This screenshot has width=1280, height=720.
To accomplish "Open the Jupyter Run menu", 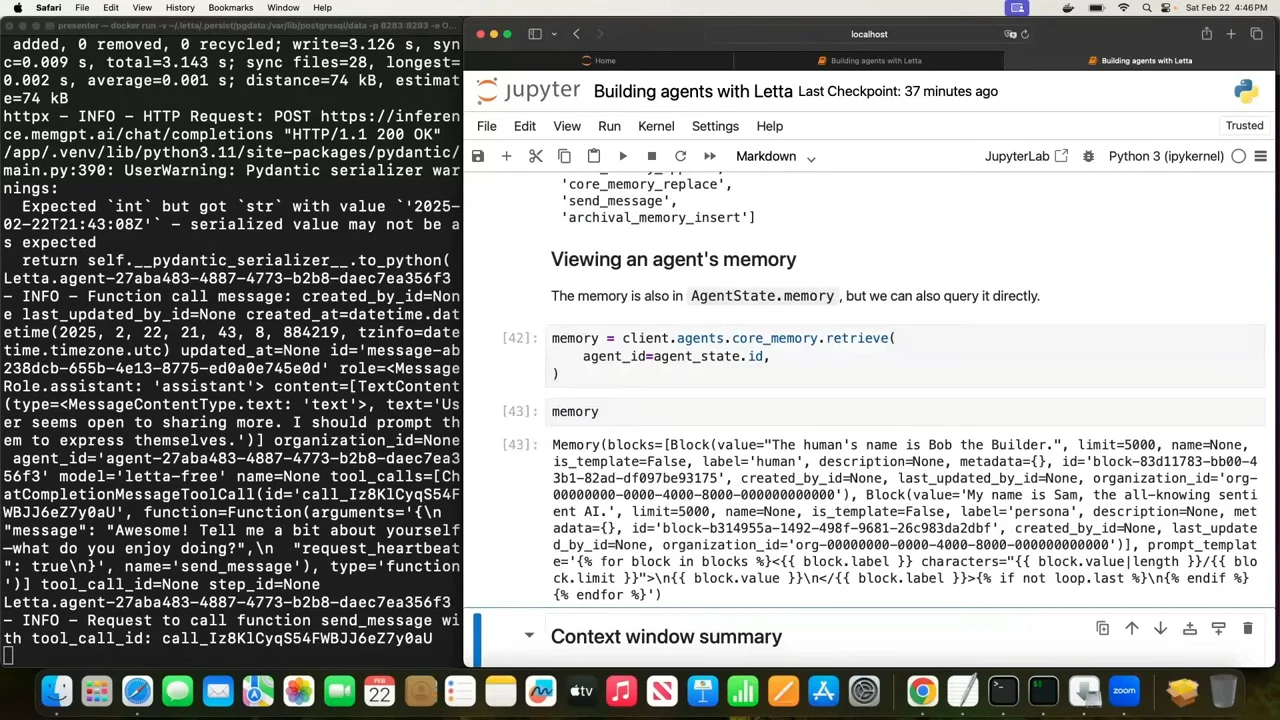I will pyautogui.click(x=609, y=126).
